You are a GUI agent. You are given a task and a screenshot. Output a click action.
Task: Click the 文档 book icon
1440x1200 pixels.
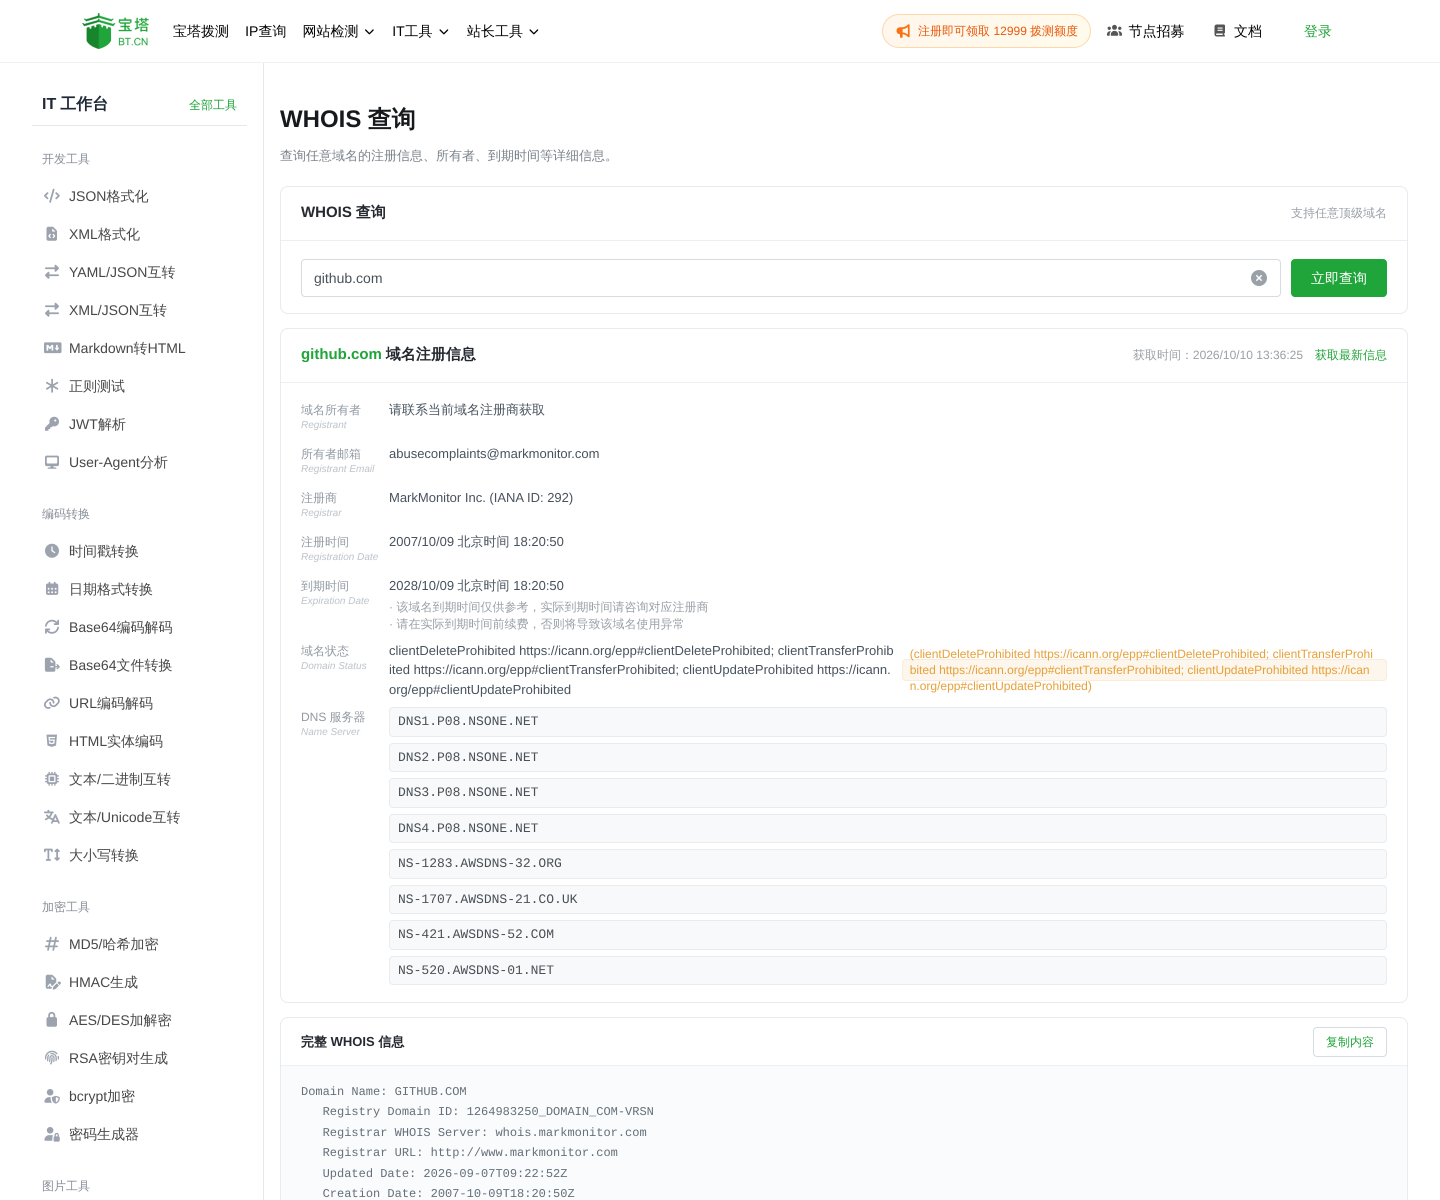pyautogui.click(x=1219, y=31)
